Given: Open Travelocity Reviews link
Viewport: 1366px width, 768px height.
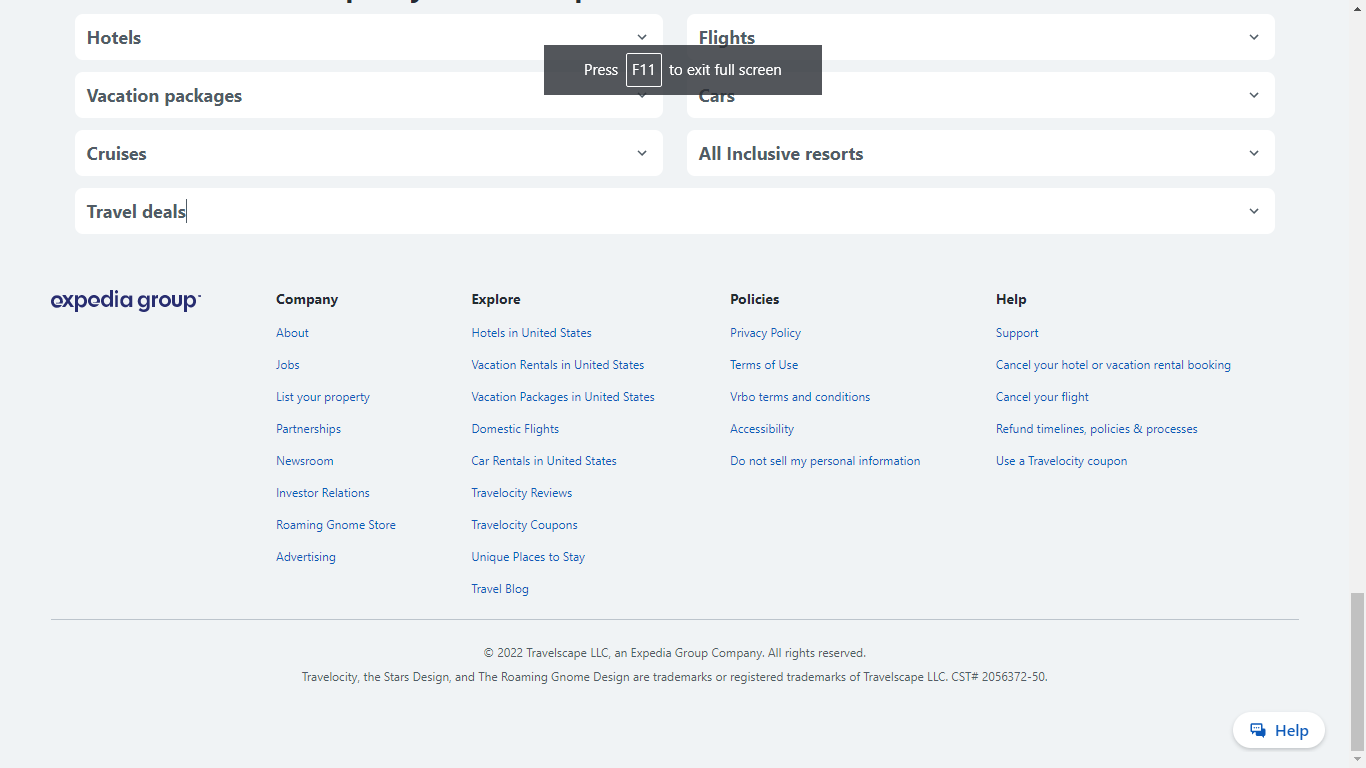Looking at the screenshot, I should [x=522, y=493].
